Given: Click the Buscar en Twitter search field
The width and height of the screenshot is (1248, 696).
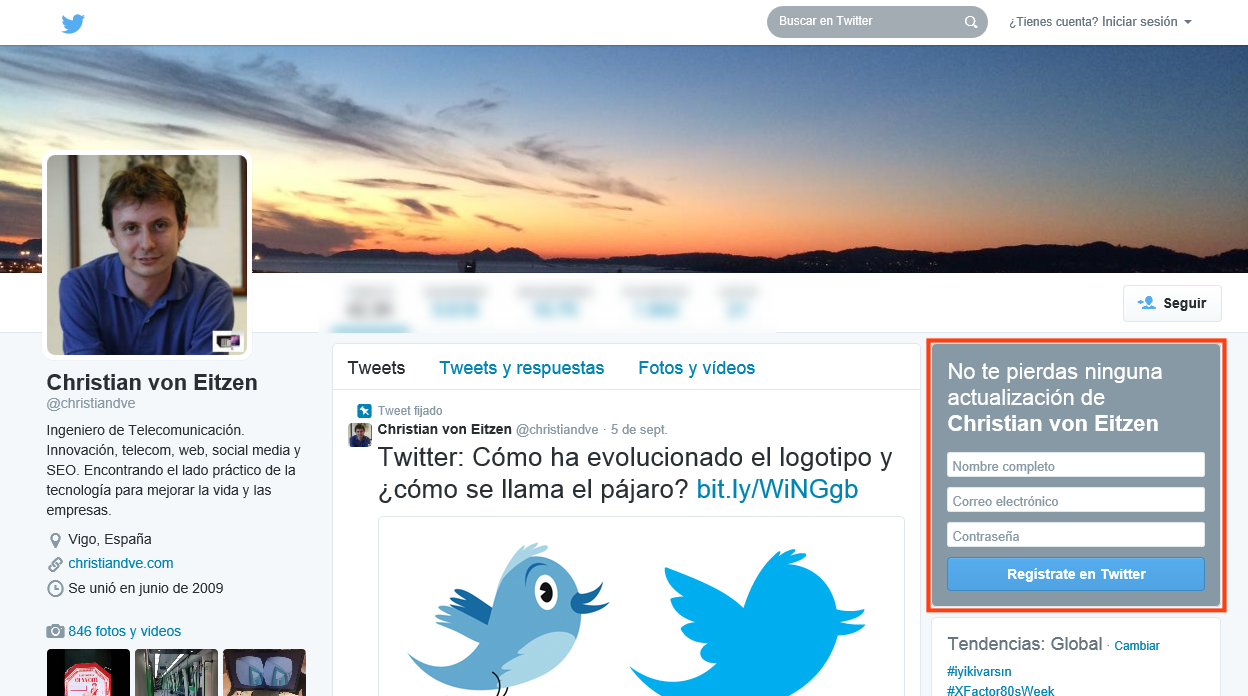Looking at the screenshot, I should click(877, 22).
